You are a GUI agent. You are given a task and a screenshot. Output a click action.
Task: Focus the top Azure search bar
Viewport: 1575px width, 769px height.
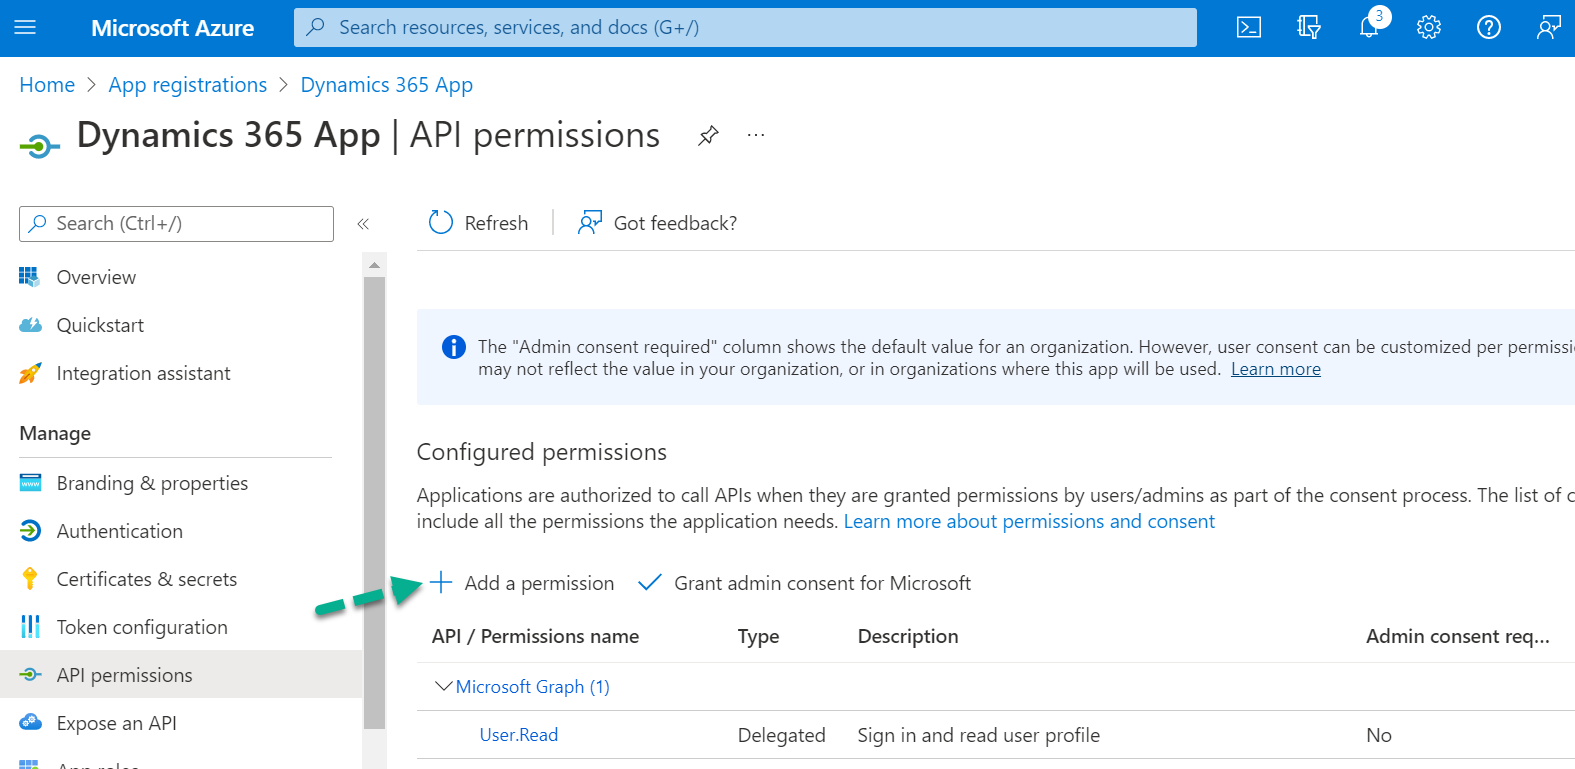point(745,27)
